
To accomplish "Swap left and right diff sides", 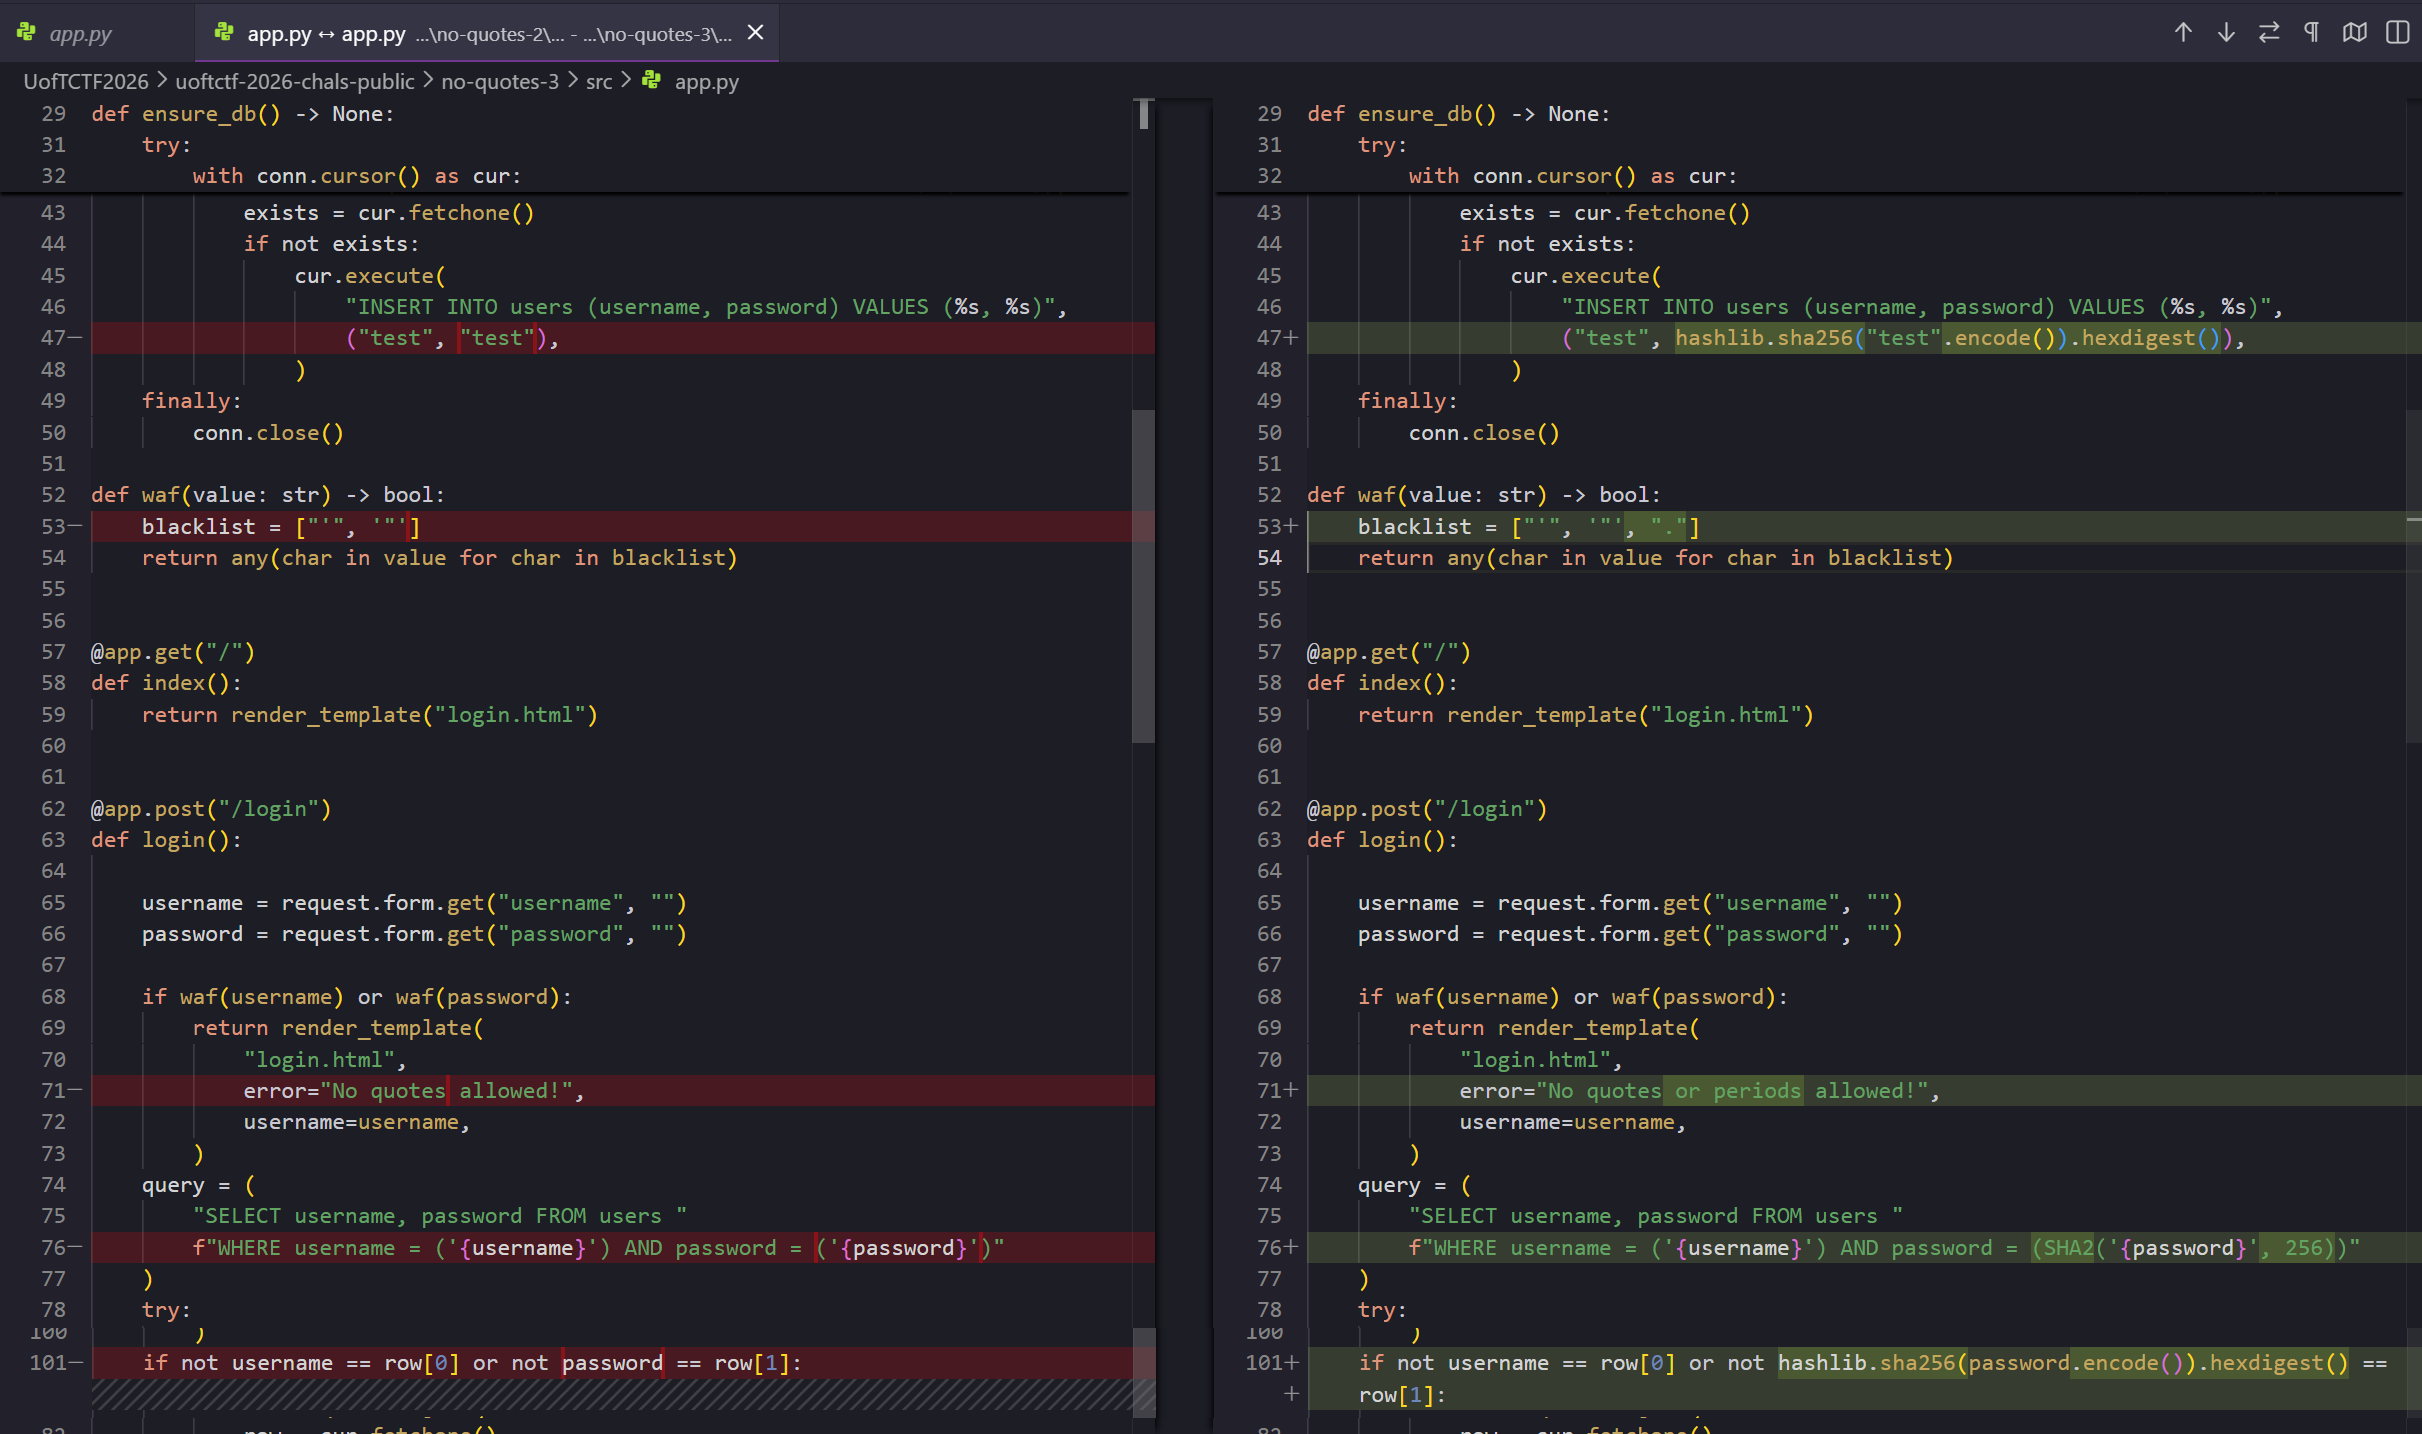I will click(2269, 32).
